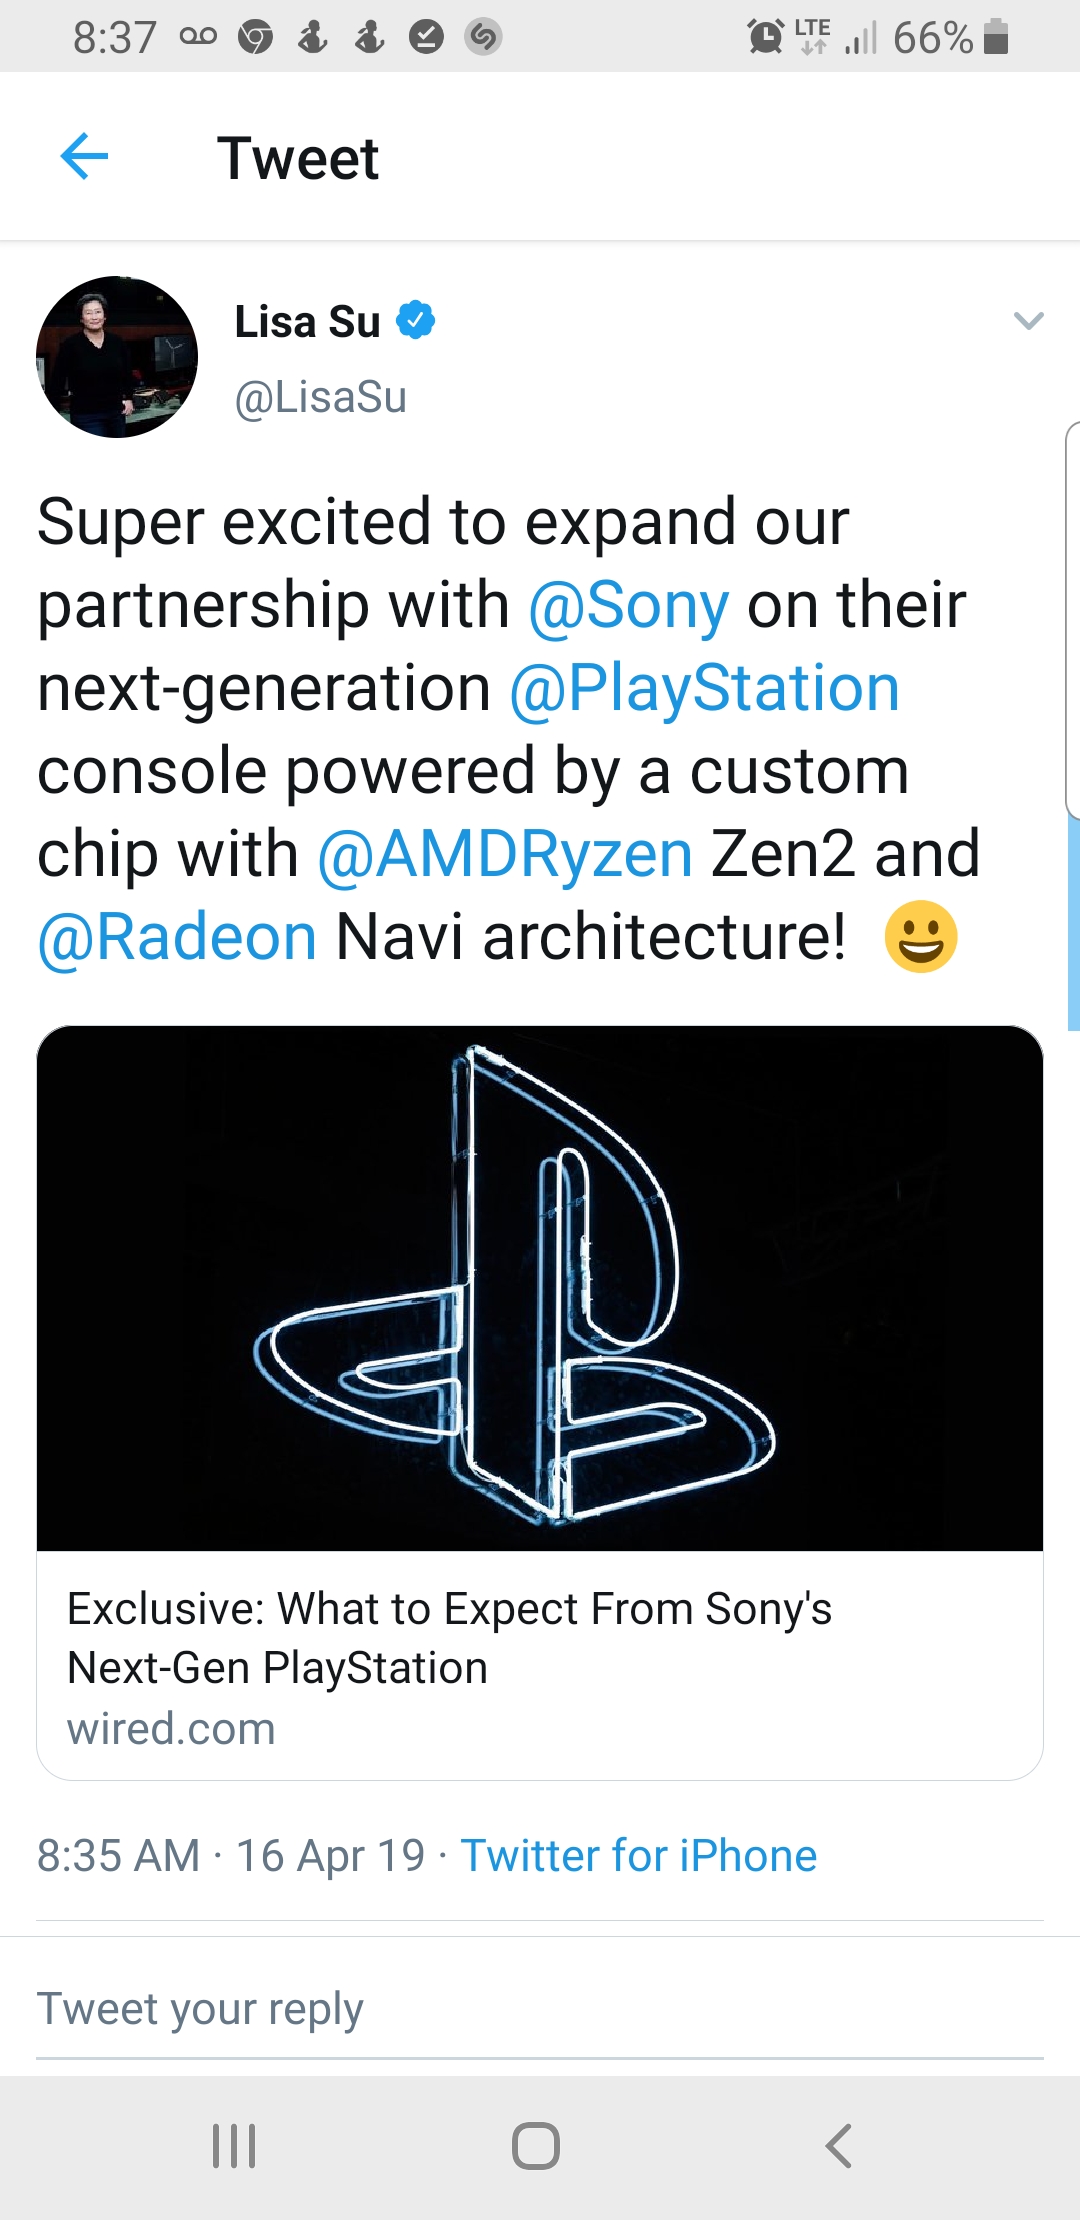Expand the tweet options chevron
This screenshot has height=2220, width=1080.
pos(1028,321)
